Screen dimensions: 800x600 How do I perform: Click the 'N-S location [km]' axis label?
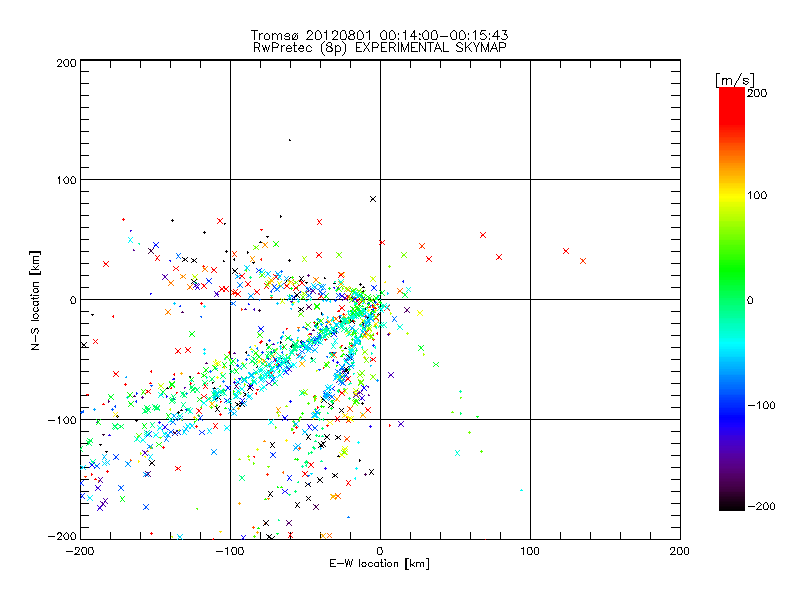point(35,301)
